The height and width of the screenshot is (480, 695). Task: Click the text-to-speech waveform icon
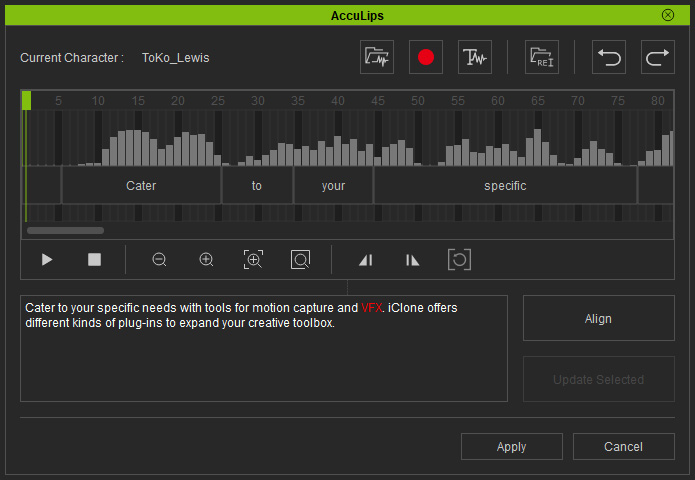click(x=474, y=58)
